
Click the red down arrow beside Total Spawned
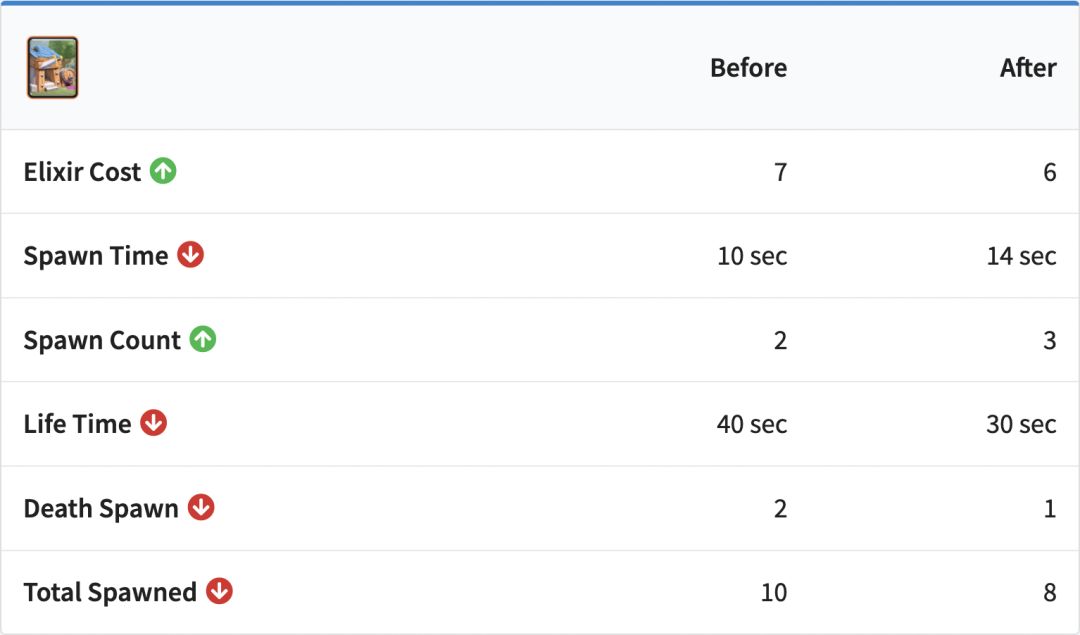[219, 591]
